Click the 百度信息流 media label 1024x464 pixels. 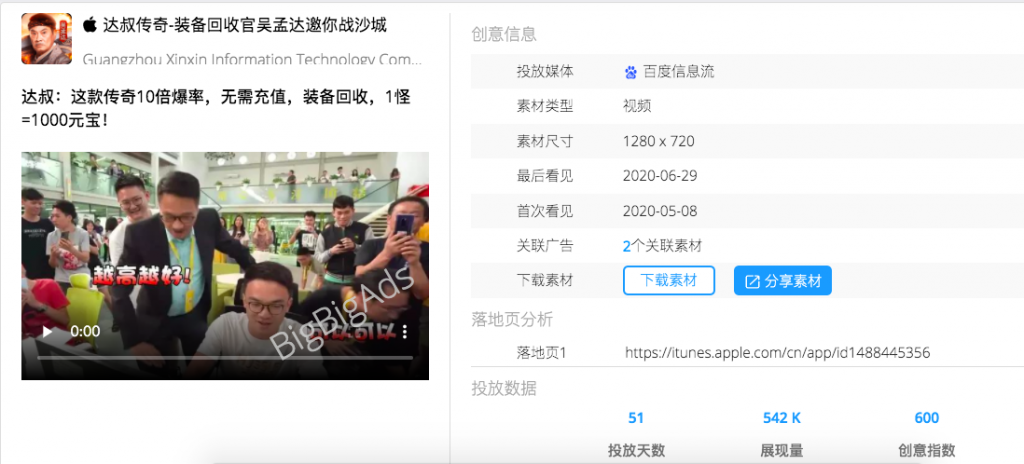[x=679, y=72]
